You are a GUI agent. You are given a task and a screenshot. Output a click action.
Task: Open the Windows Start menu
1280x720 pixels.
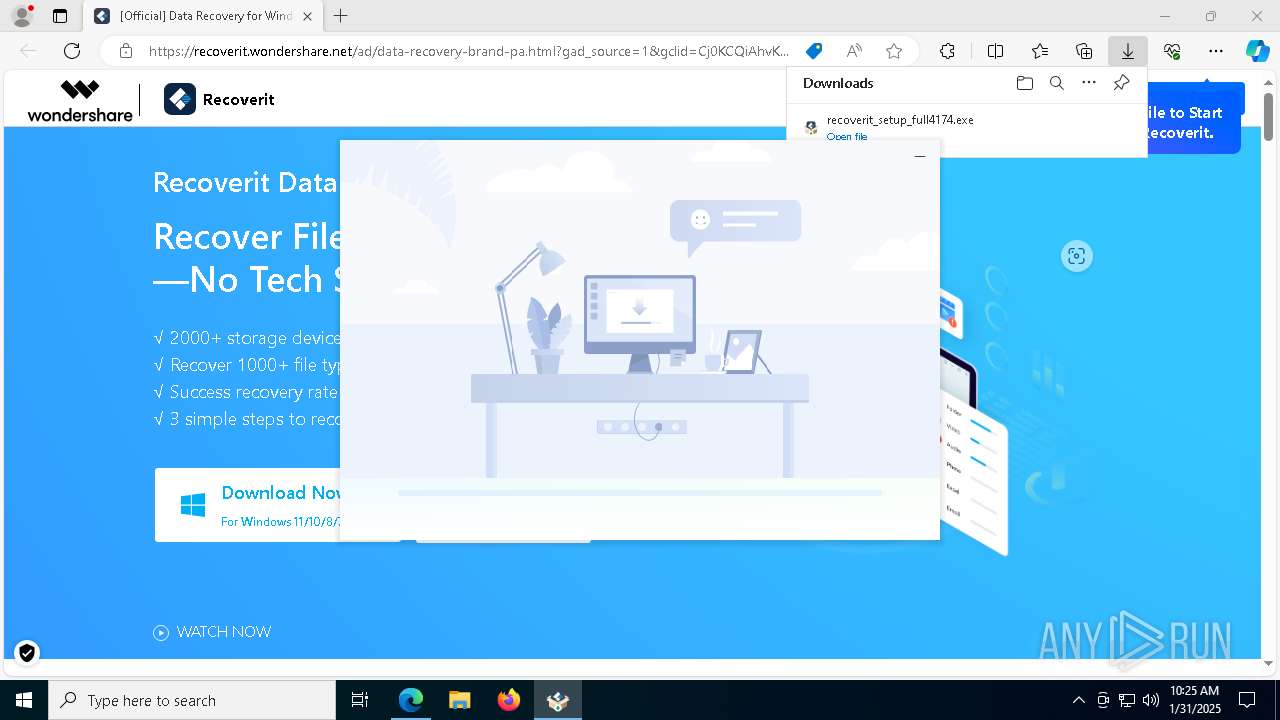click(x=24, y=700)
